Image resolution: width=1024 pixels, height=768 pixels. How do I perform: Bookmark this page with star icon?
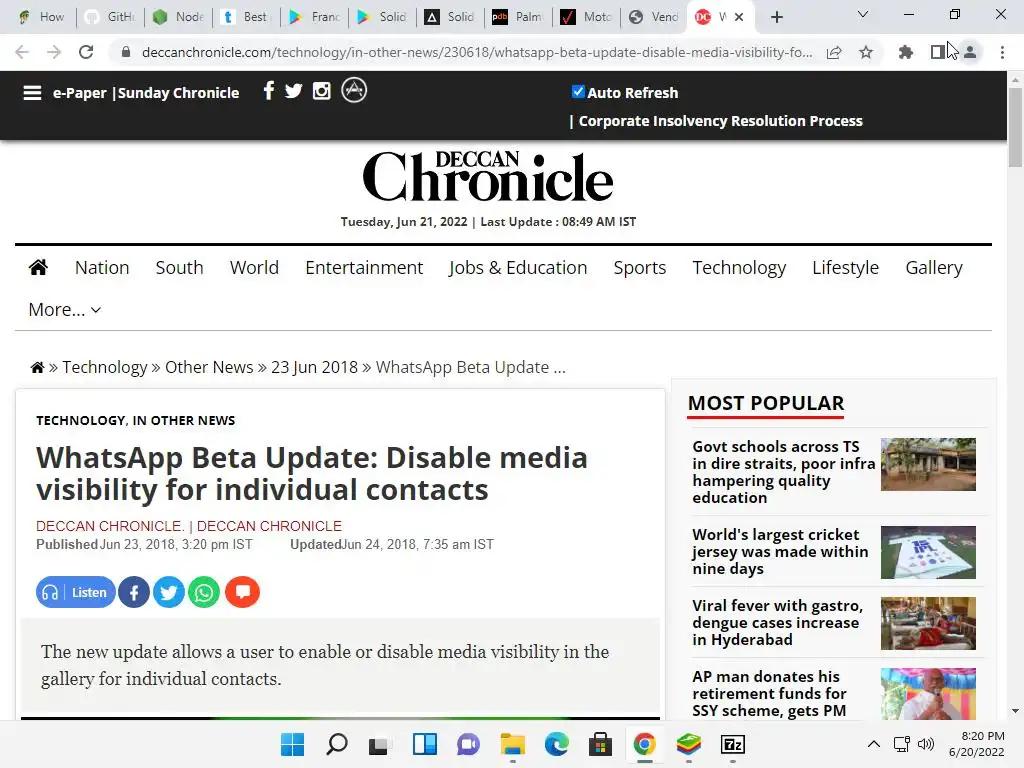(x=866, y=52)
